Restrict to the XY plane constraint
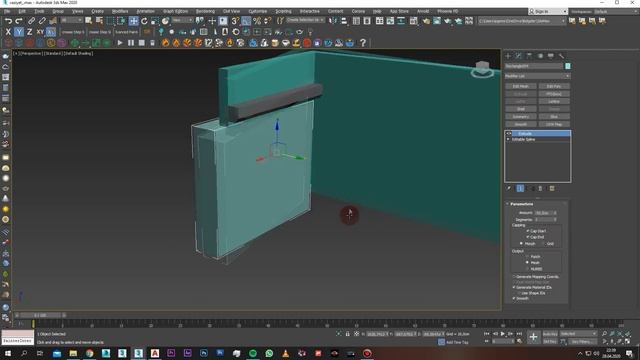This screenshot has width=640, height=360. click(40, 32)
